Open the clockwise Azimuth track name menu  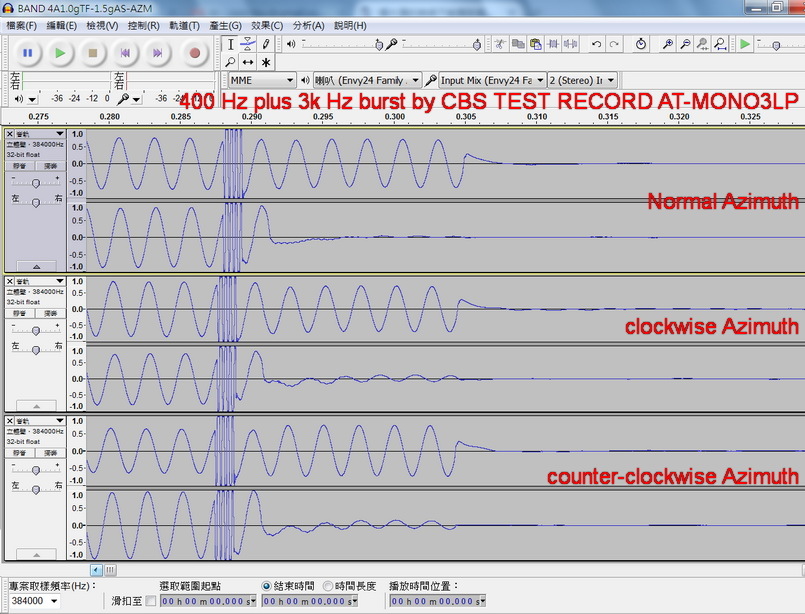(x=40, y=281)
